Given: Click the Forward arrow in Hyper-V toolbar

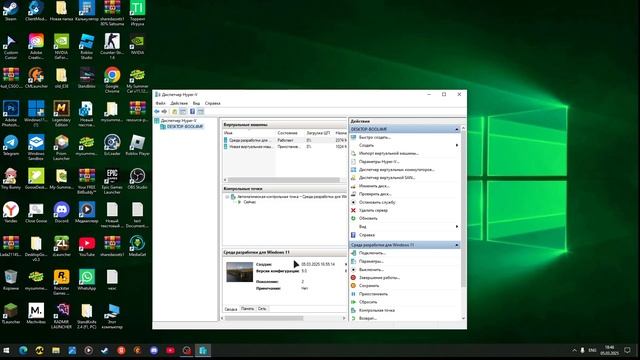Looking at the screenshot, I should tap(164, 111).
